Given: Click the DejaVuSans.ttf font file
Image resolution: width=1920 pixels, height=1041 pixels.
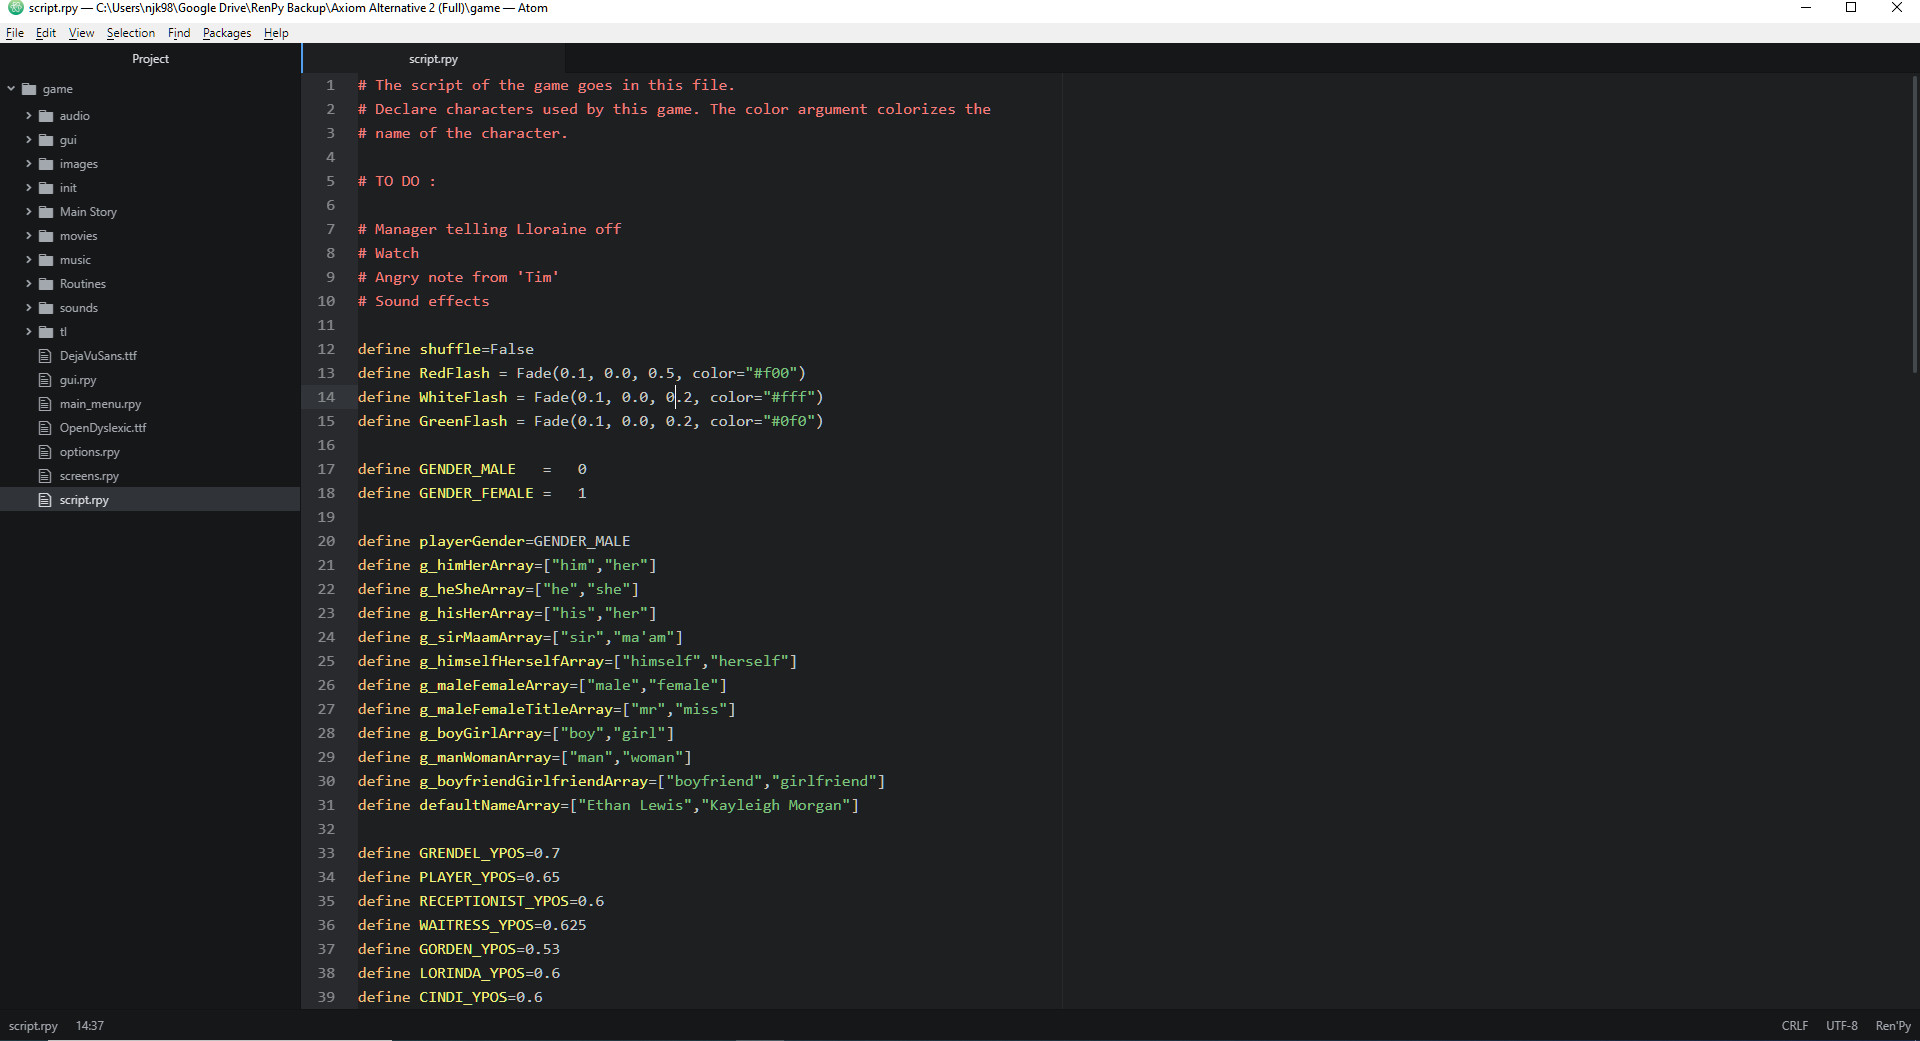Looking at the screenshot, I should 97,355.
